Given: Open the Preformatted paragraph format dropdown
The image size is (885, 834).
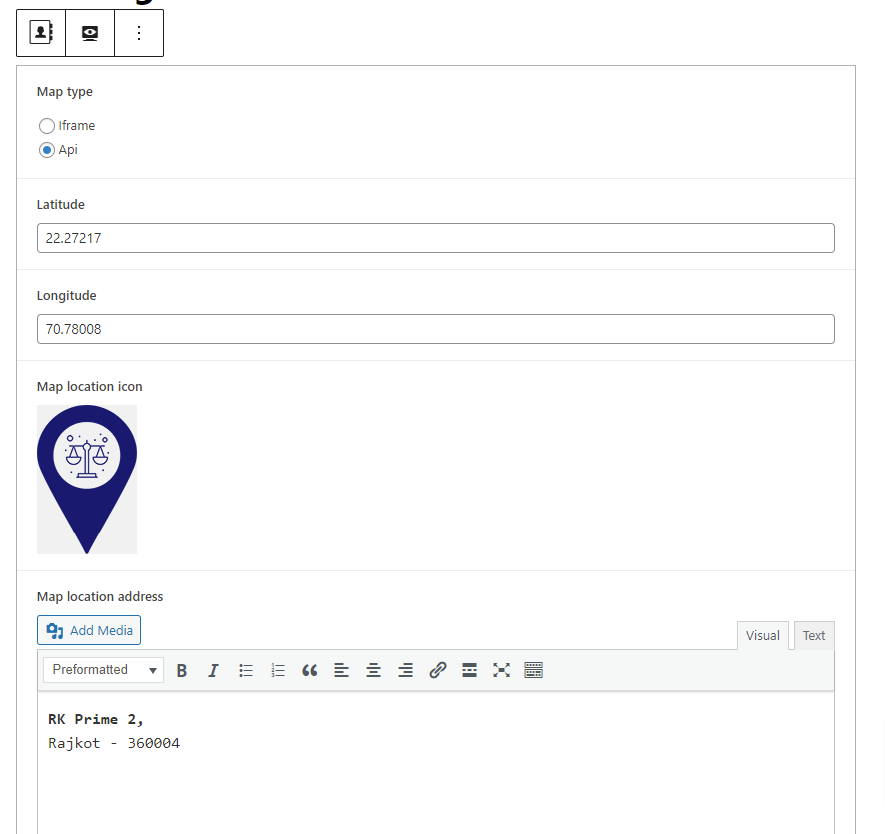Looking at the screenshot, I should click(x=103, y=670).
